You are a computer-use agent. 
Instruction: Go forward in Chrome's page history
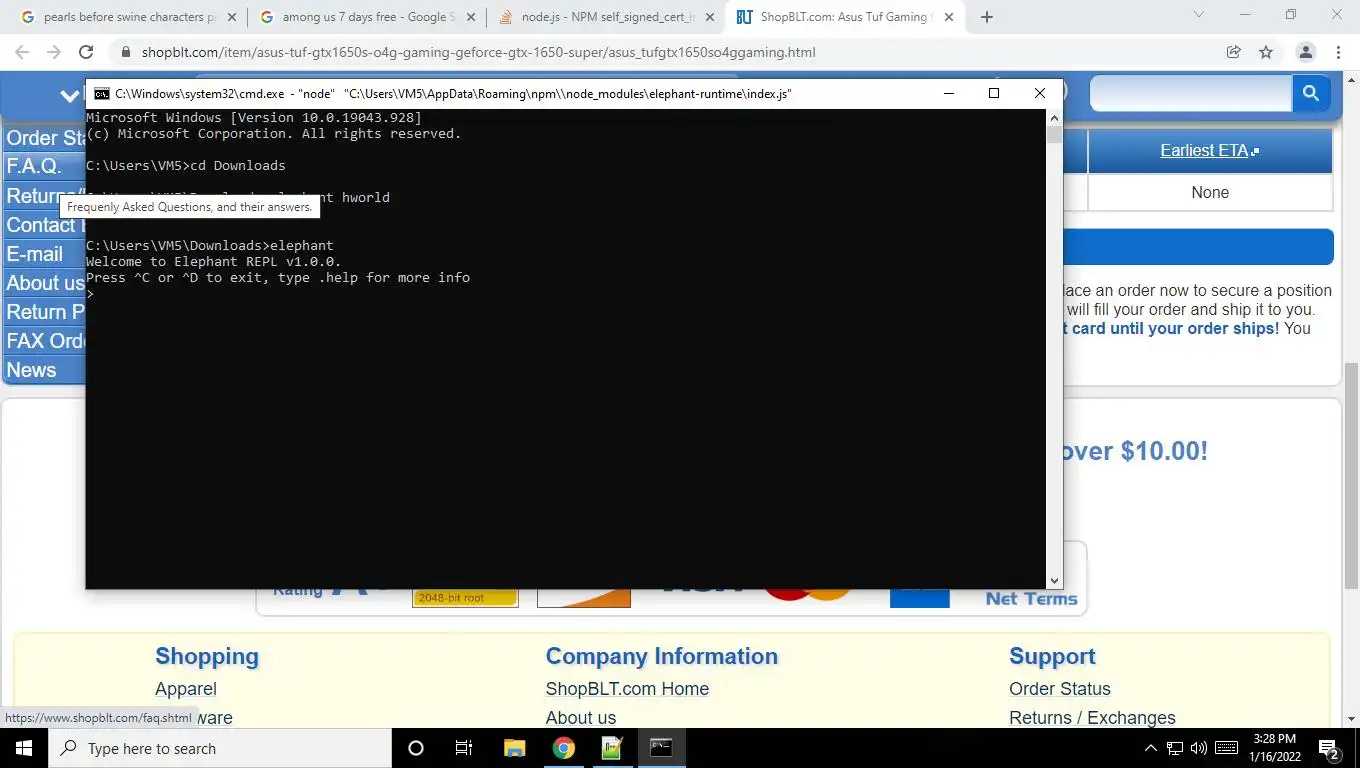[54, 52]
